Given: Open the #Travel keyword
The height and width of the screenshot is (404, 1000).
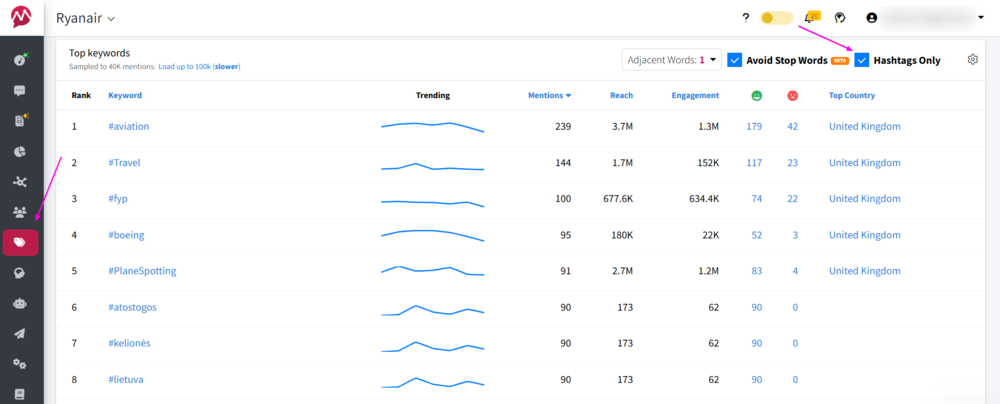Looking at the screenshot, I should 124,163.
